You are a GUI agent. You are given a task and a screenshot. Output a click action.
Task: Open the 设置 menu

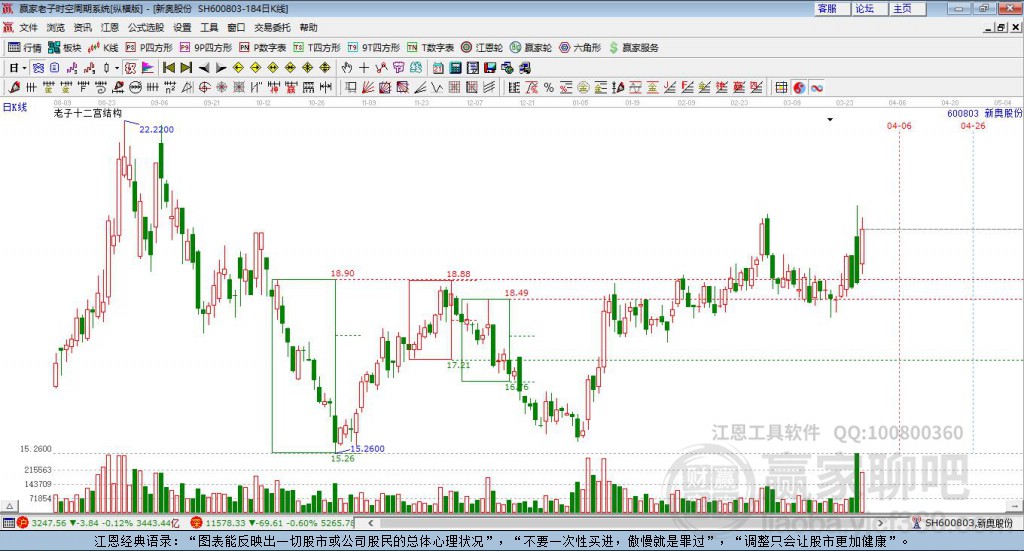(182, 27)
